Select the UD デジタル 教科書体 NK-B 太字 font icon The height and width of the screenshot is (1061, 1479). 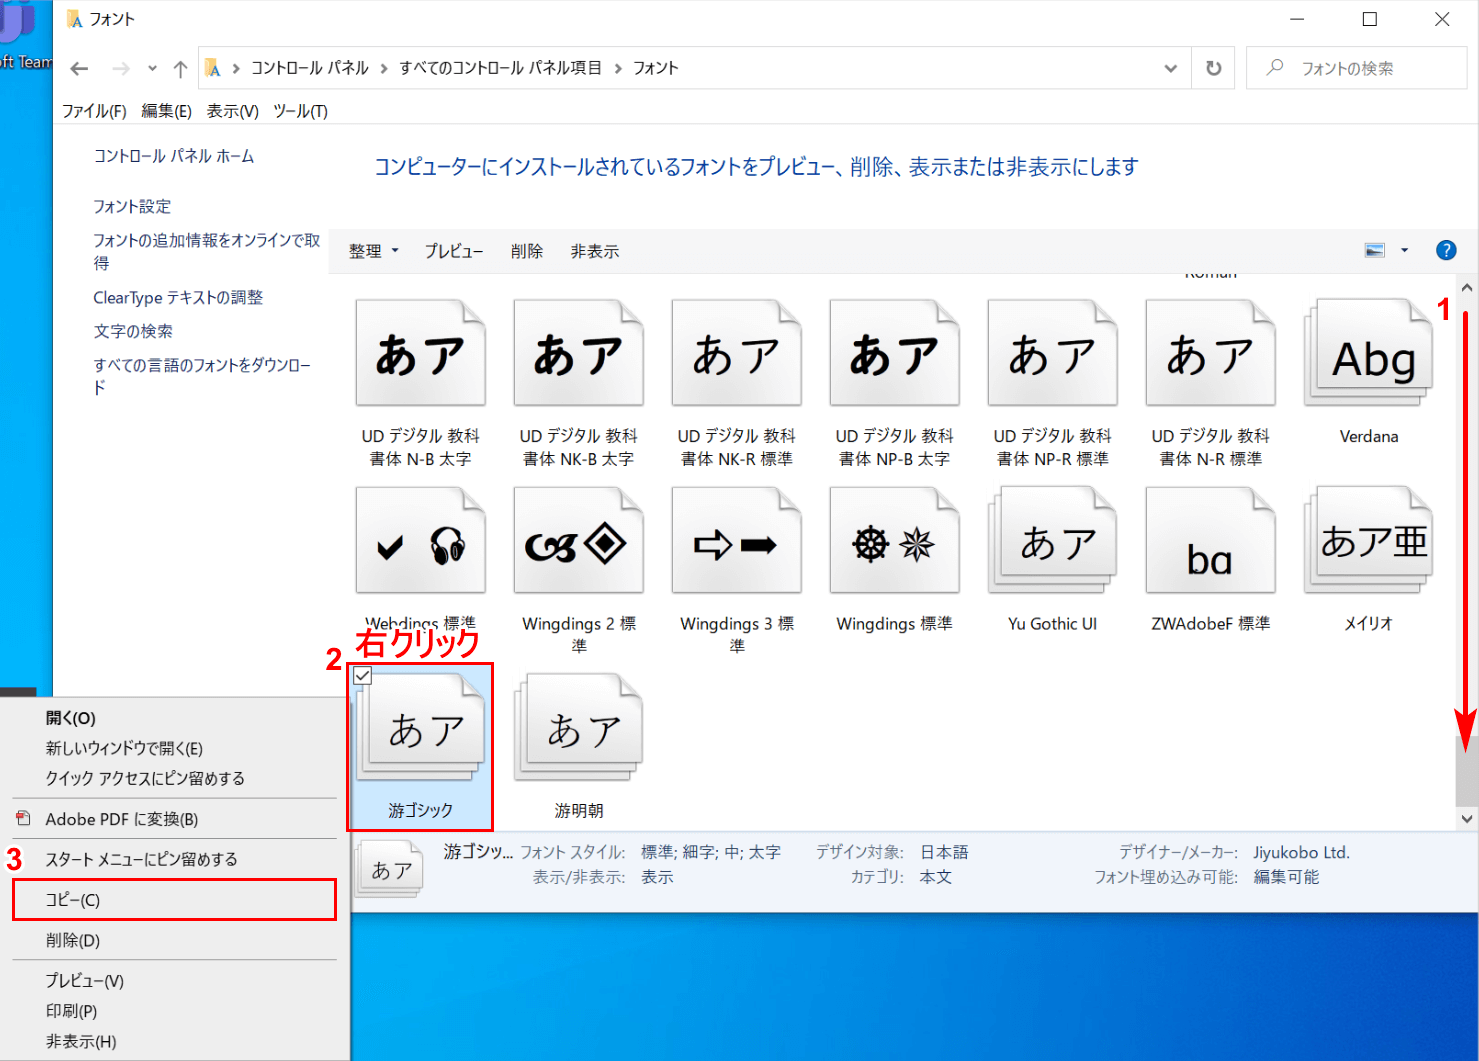(579, 353)
